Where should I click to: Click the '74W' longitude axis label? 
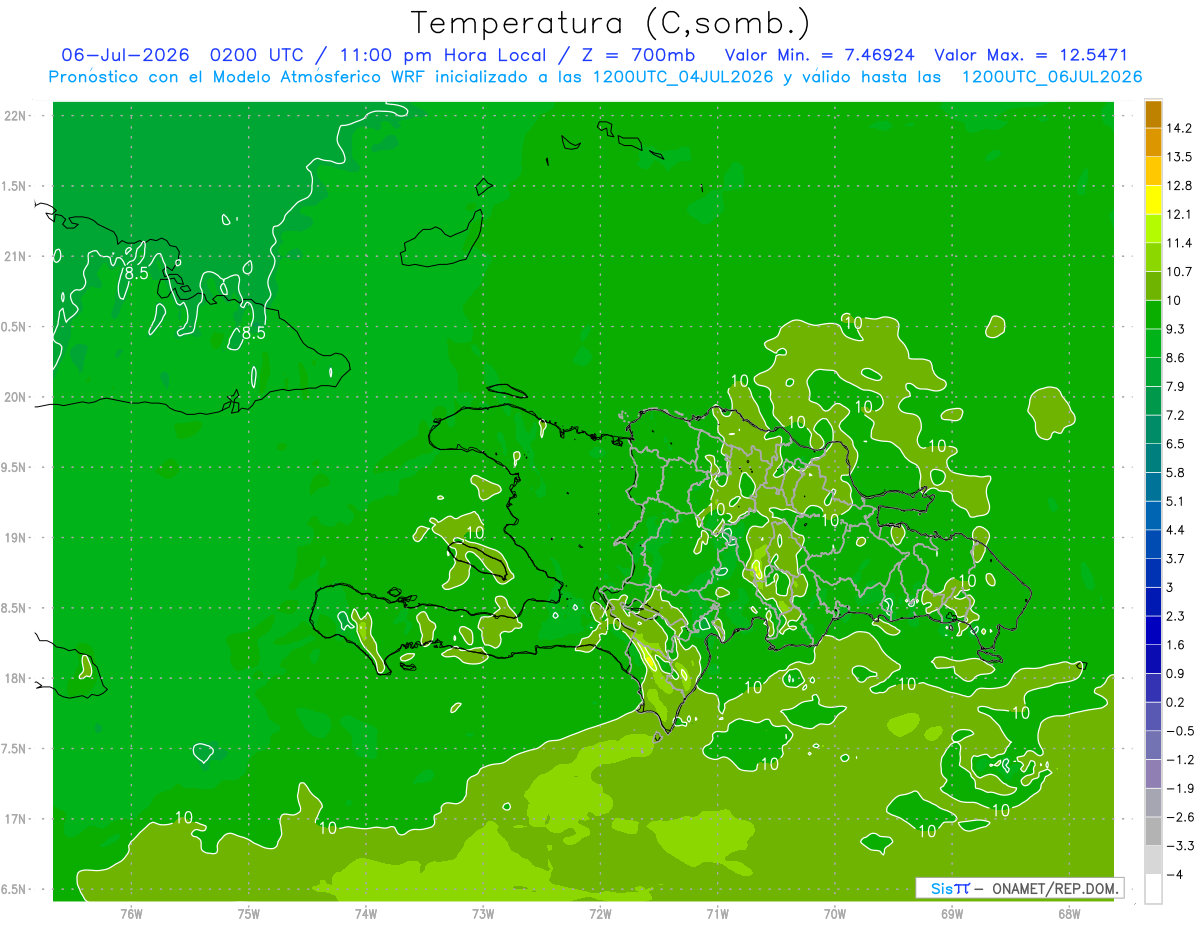tap(366, 914)
